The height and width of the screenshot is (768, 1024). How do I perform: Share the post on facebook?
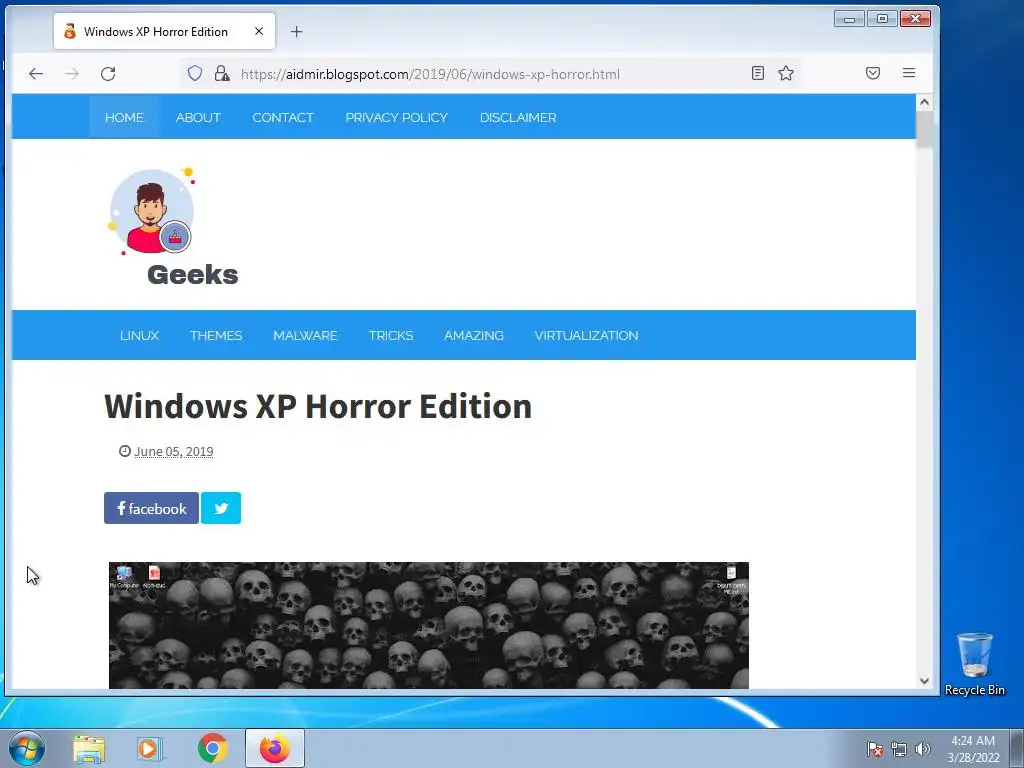click(151, 508)
